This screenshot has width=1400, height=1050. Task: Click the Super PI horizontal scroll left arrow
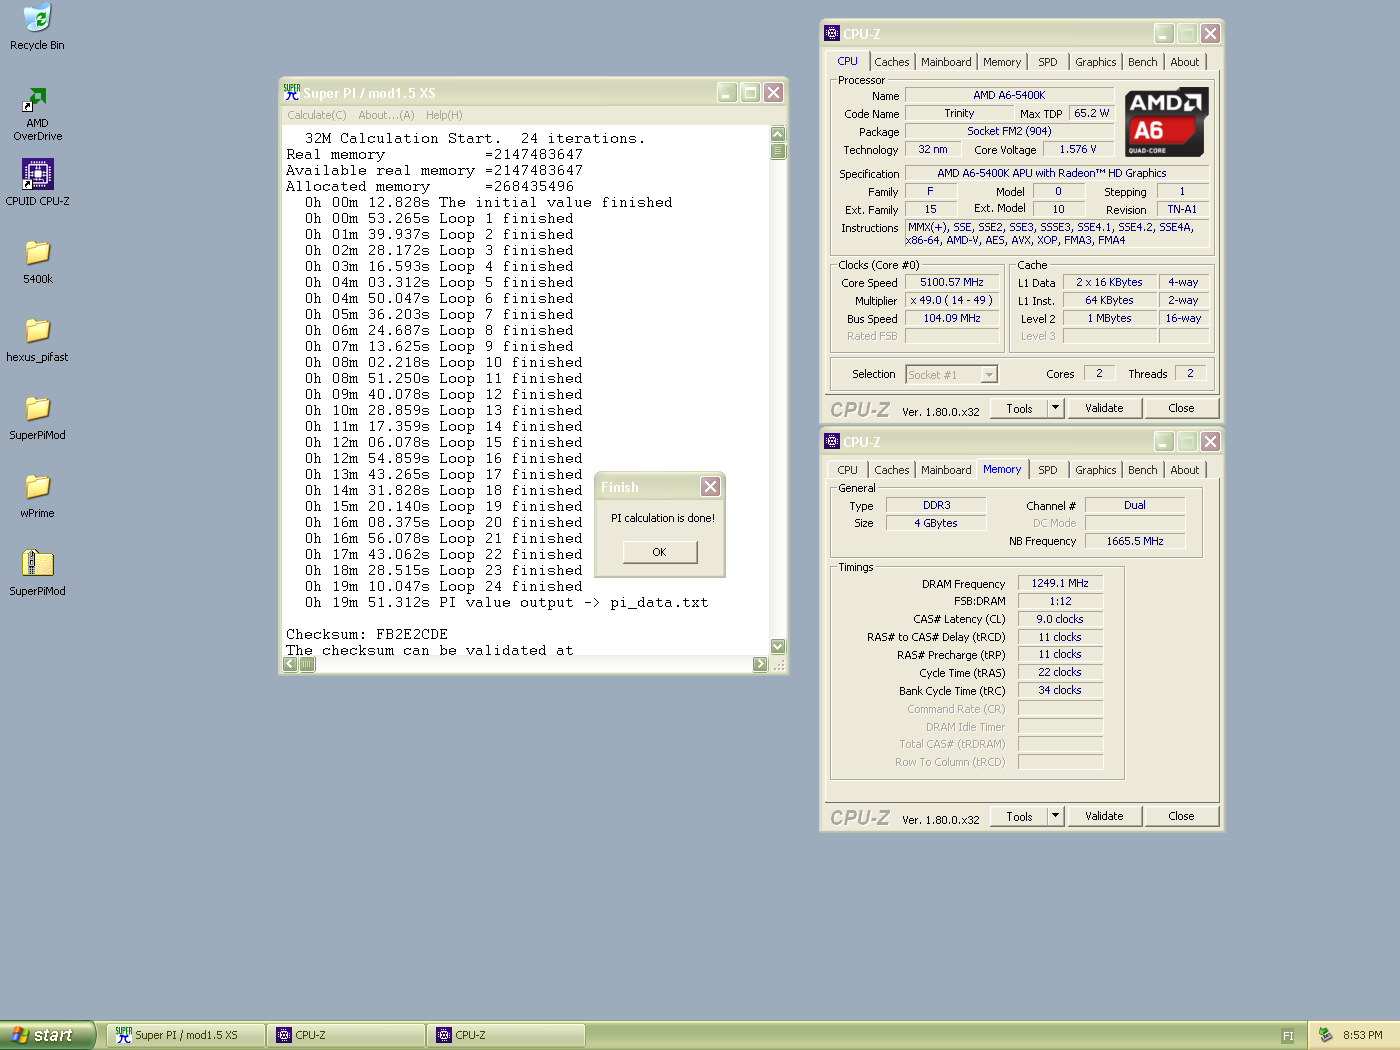pyautogui.click(x=290, y=664)
